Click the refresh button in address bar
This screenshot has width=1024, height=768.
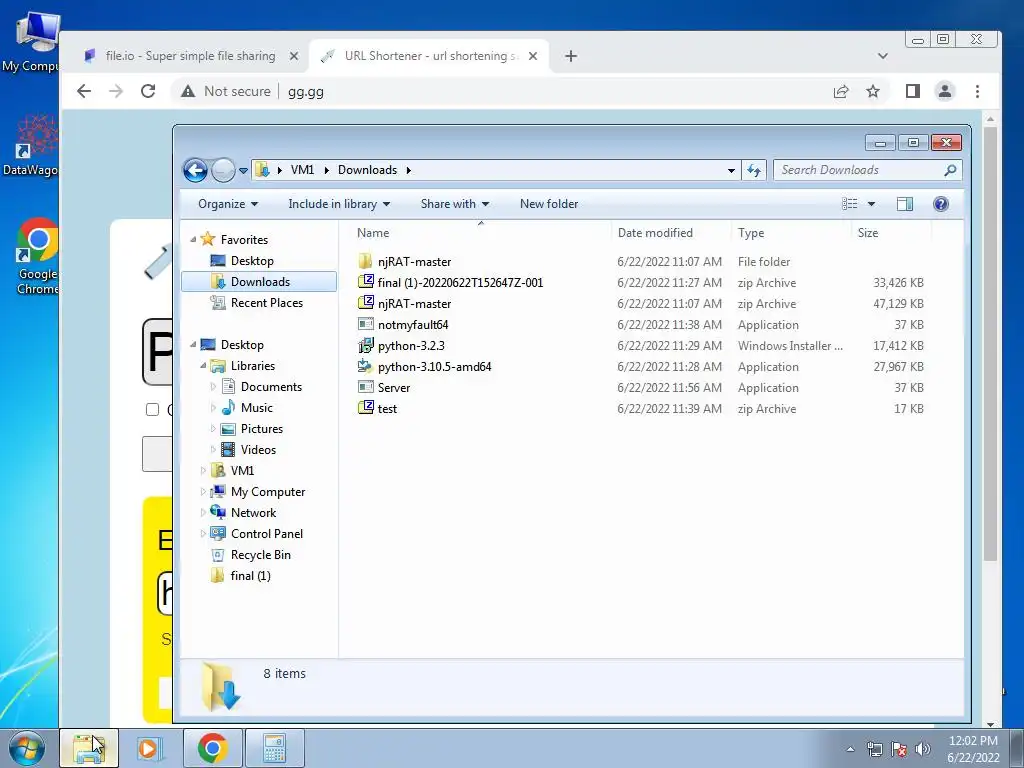754,170
